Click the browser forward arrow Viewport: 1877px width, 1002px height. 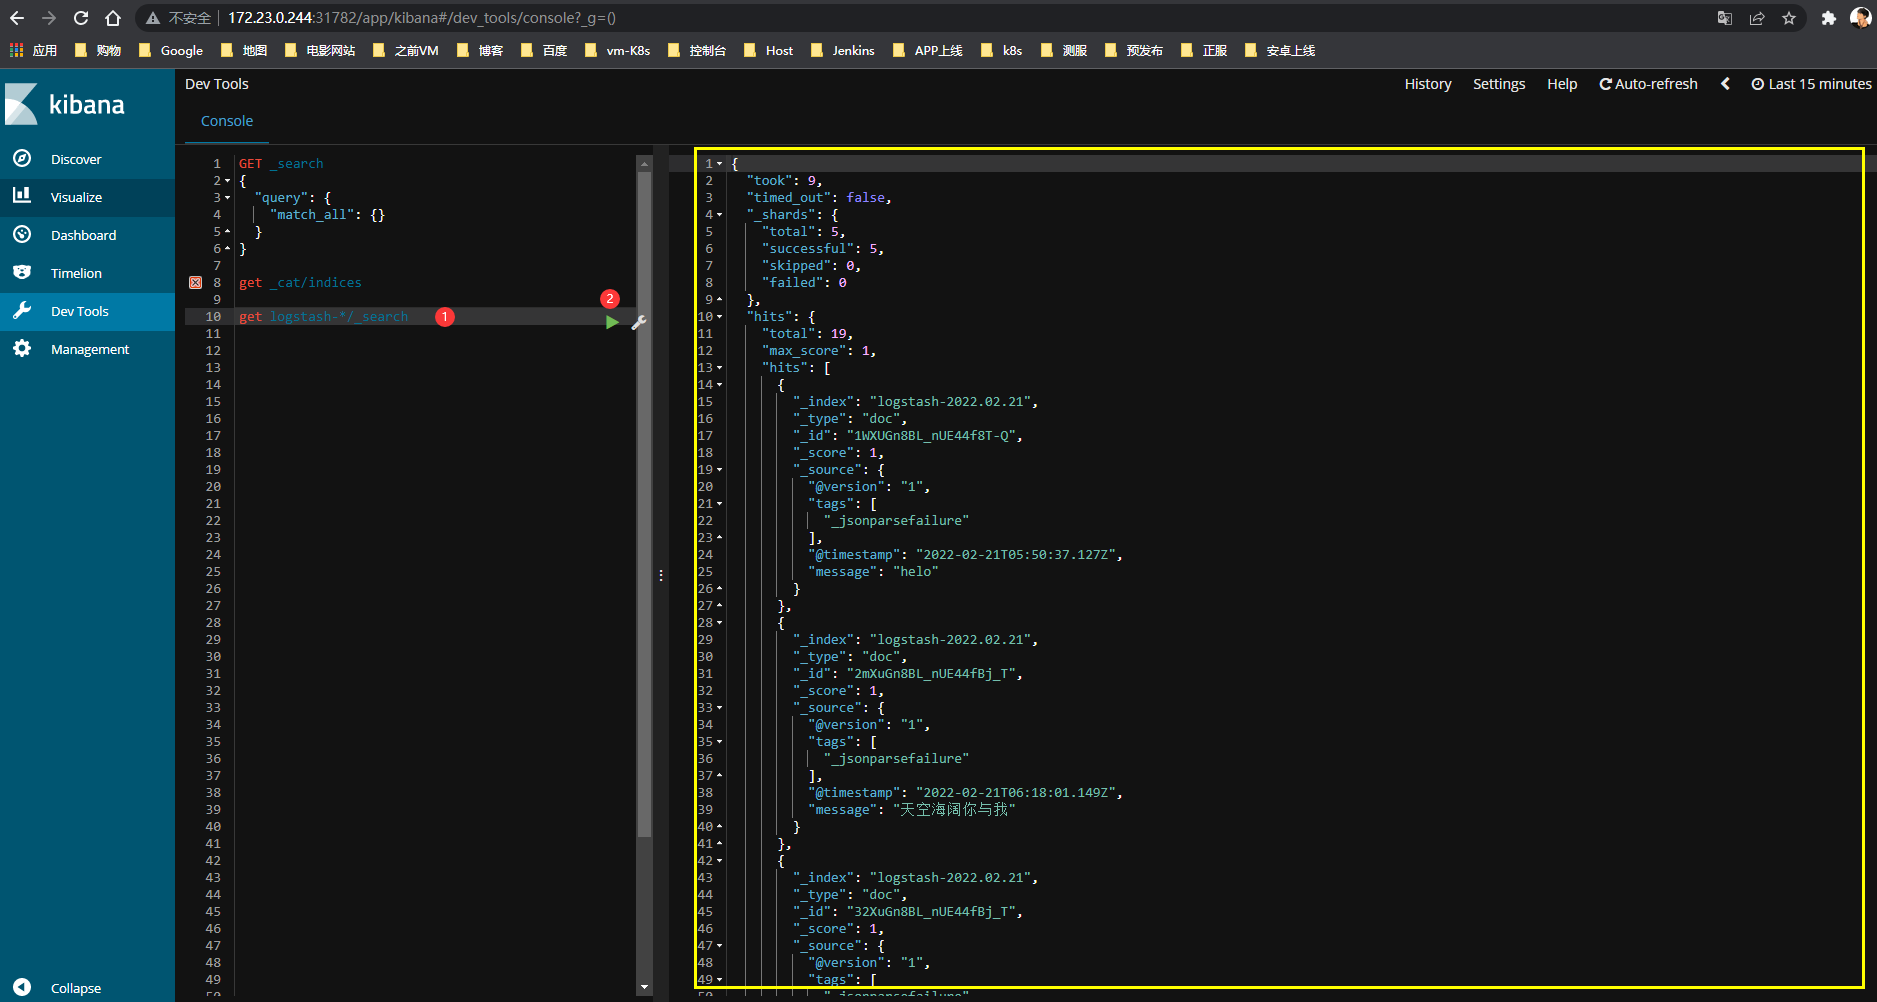click(x=49, y=18)
